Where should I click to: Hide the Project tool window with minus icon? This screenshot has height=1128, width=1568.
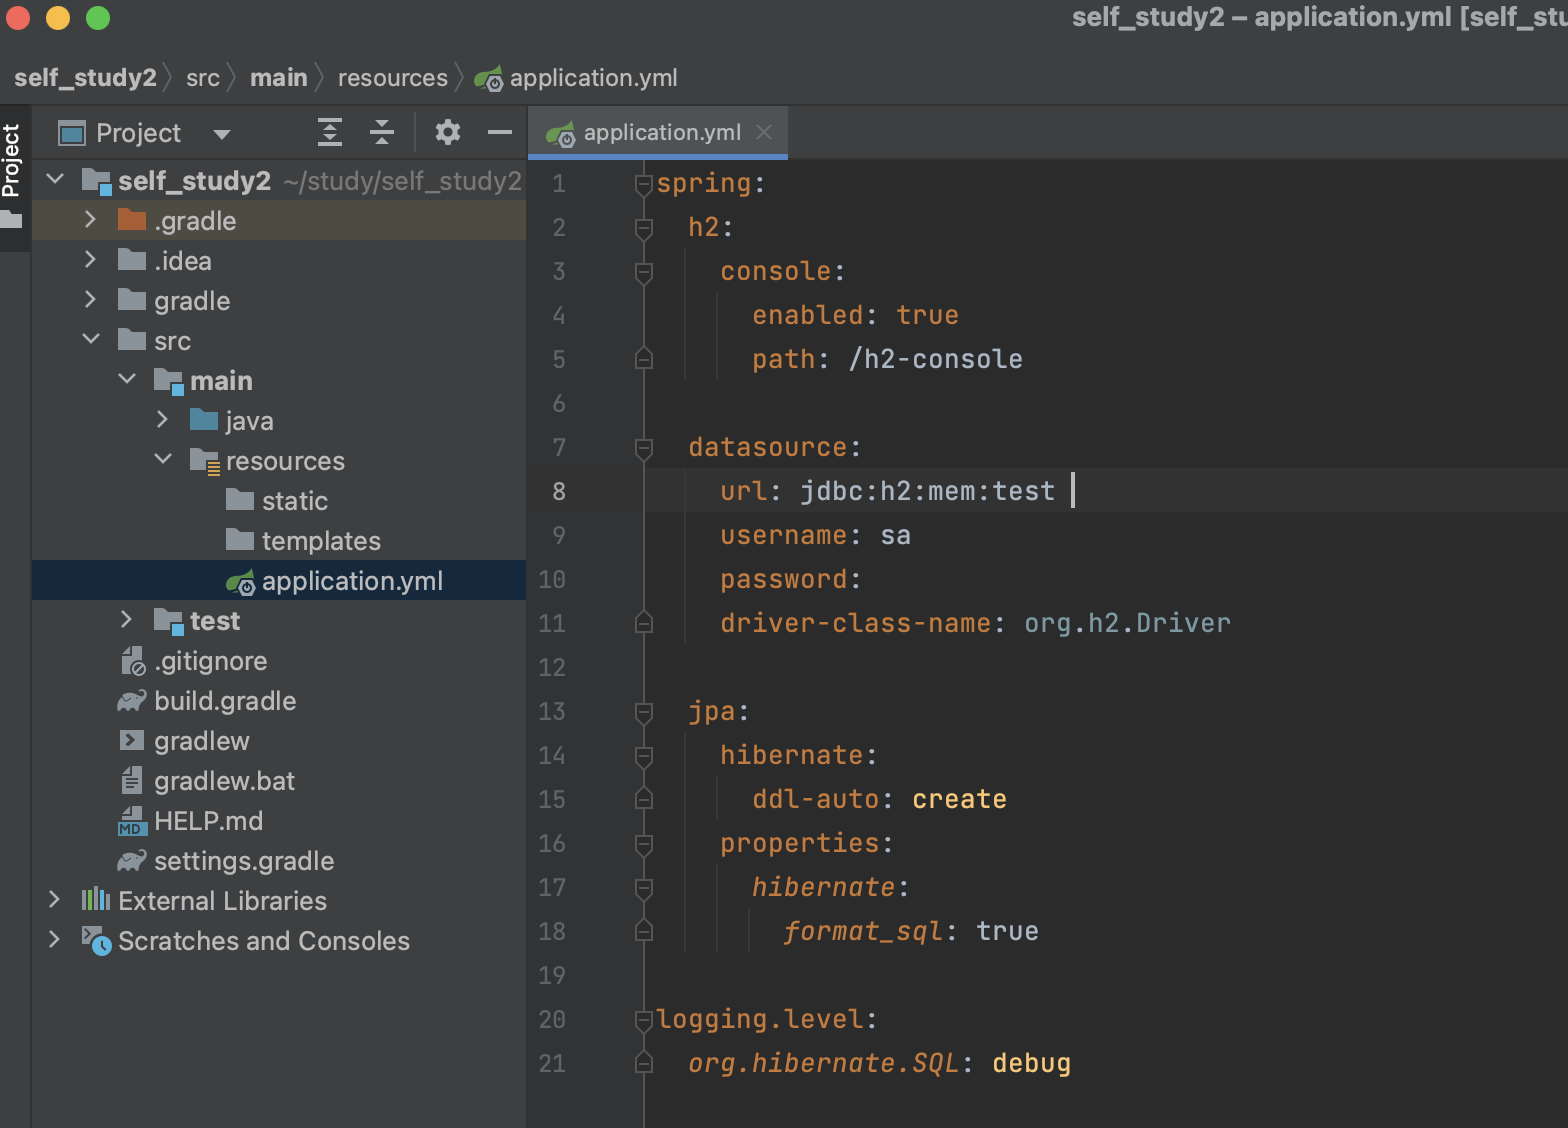[500, 132]
